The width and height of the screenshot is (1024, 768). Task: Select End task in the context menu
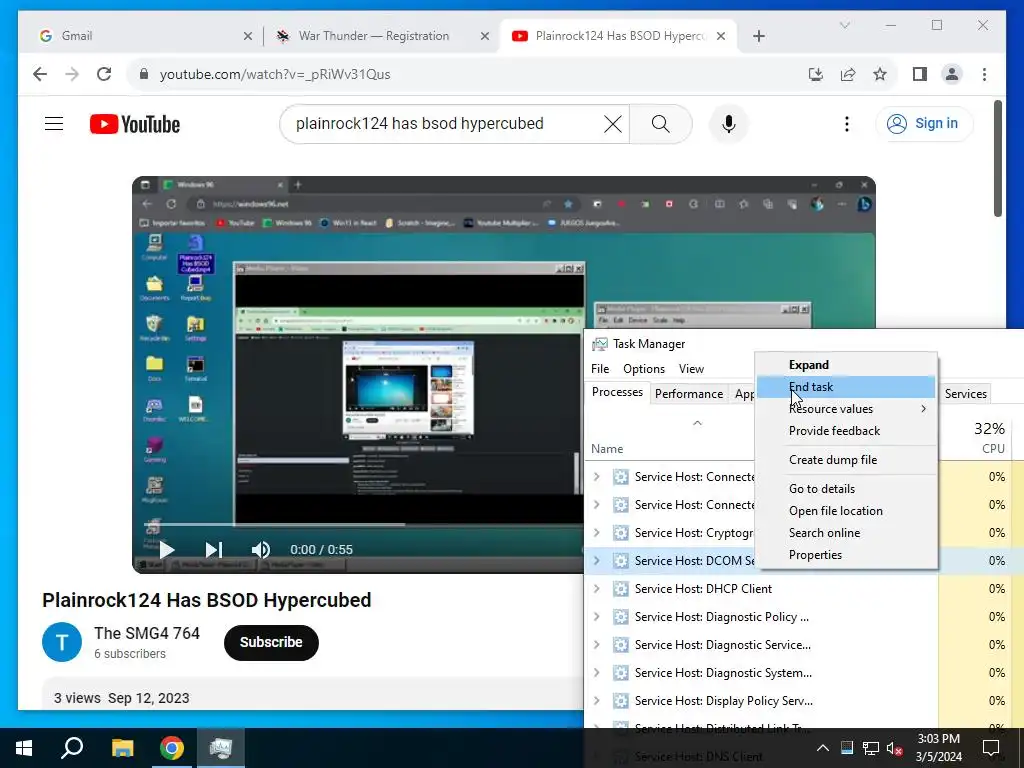846,387
